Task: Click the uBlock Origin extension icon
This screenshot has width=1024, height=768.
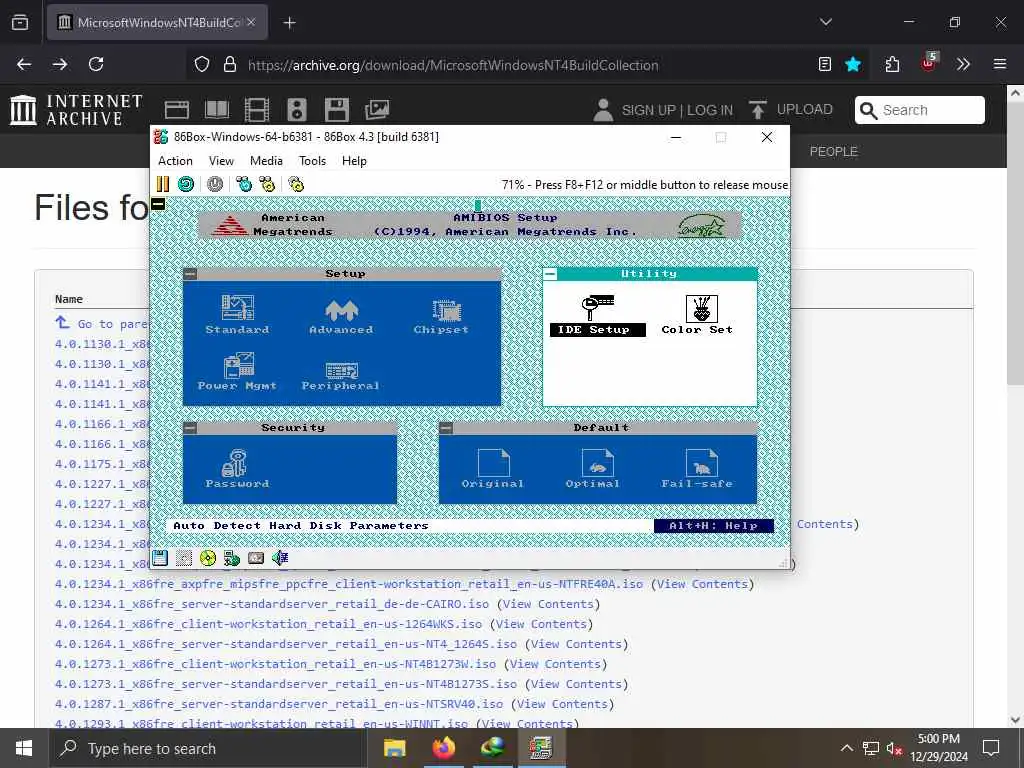Action: 928,63
